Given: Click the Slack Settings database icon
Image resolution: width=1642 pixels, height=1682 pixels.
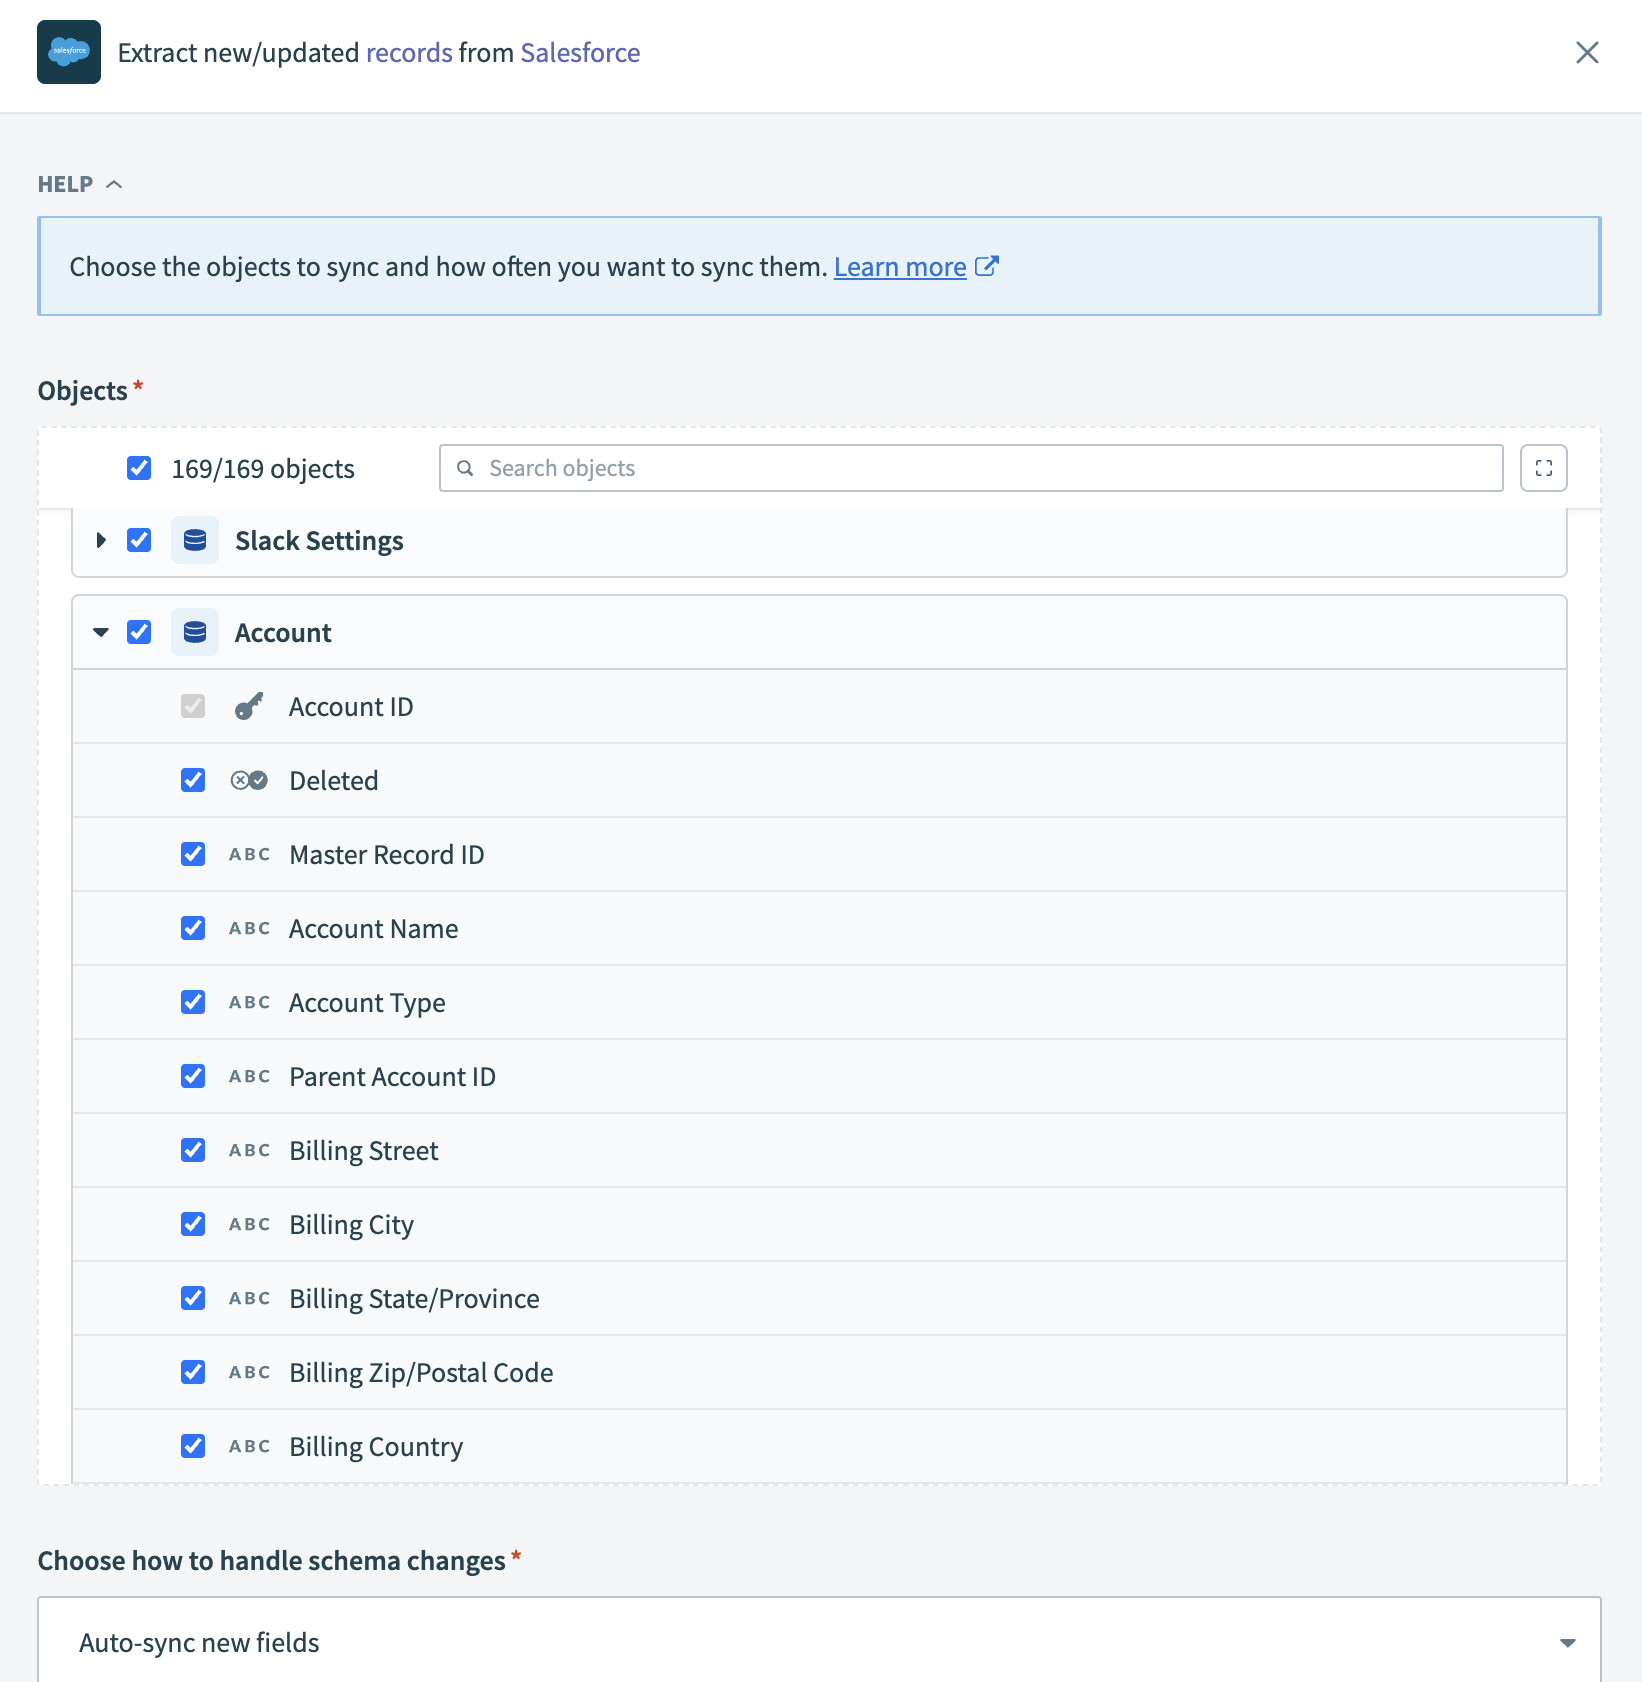Looking at the screenshot, I should coord(195,540).
